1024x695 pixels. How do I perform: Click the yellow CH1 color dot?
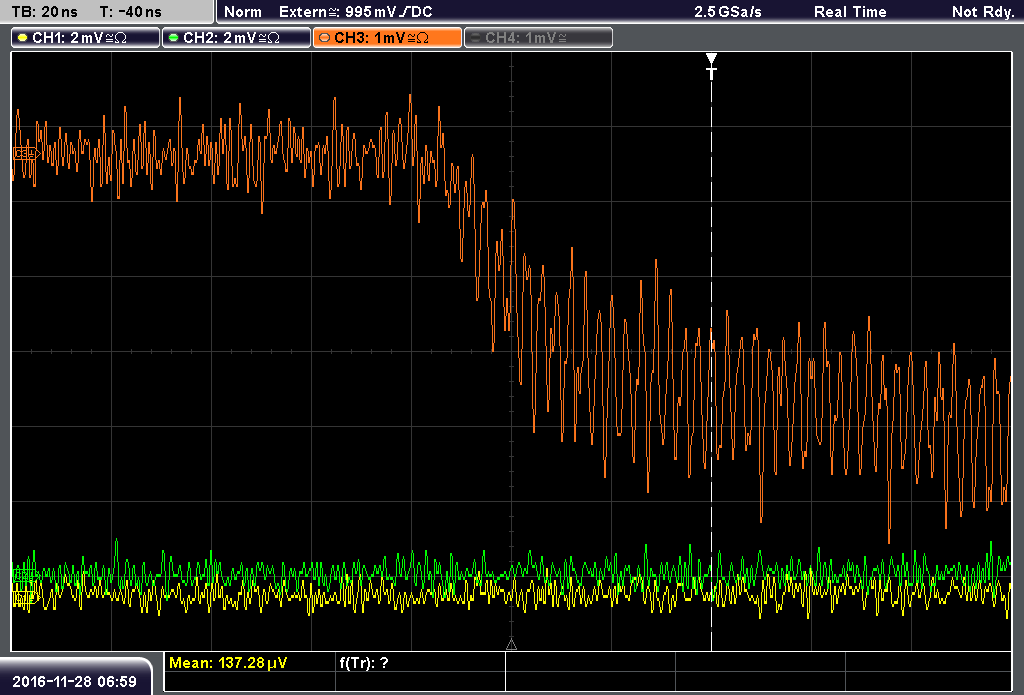pyautogui.click(x=22, y=38)
